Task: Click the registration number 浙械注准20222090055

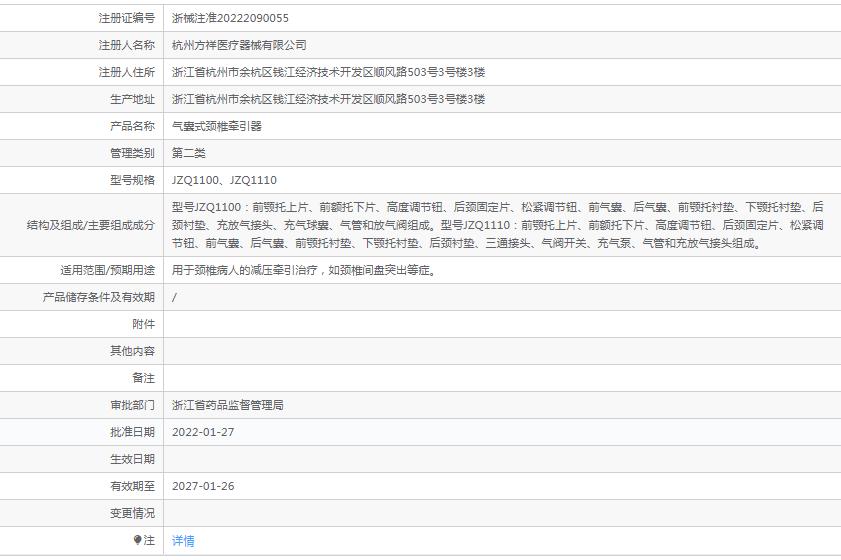Action: coord(230,18)
